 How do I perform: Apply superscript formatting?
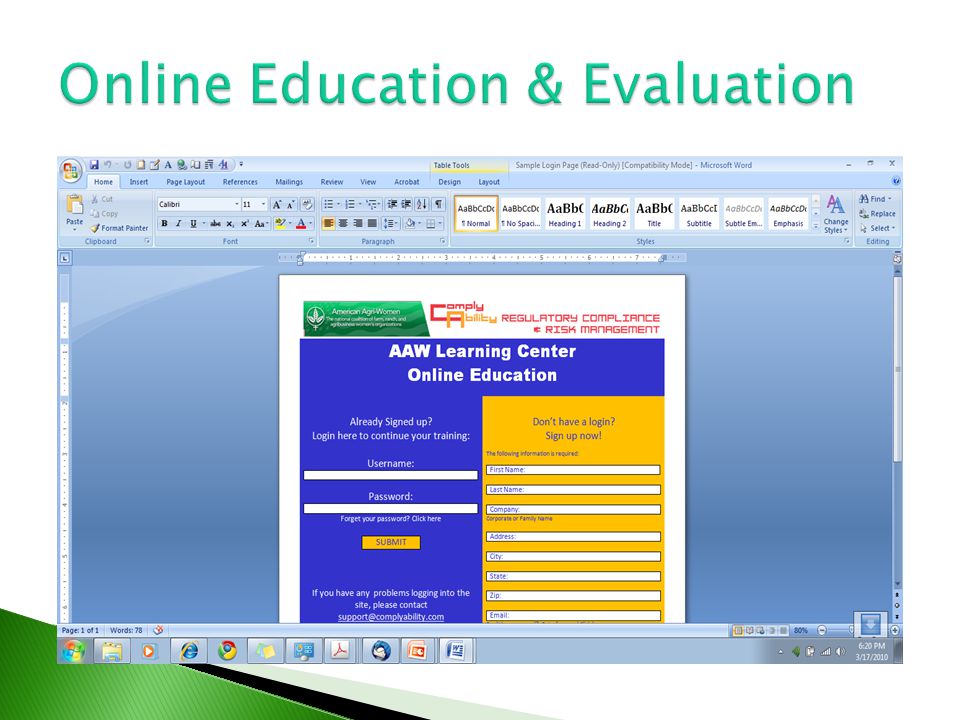(x=244, y=224)
